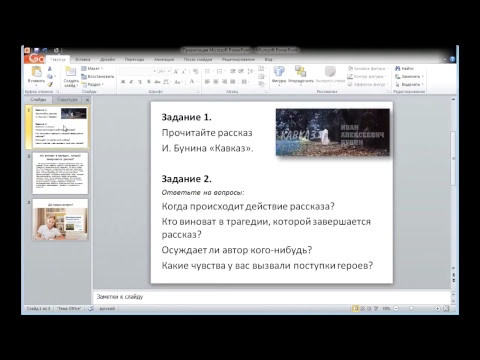Click the Find (Найти) button

tap(404, 69)
